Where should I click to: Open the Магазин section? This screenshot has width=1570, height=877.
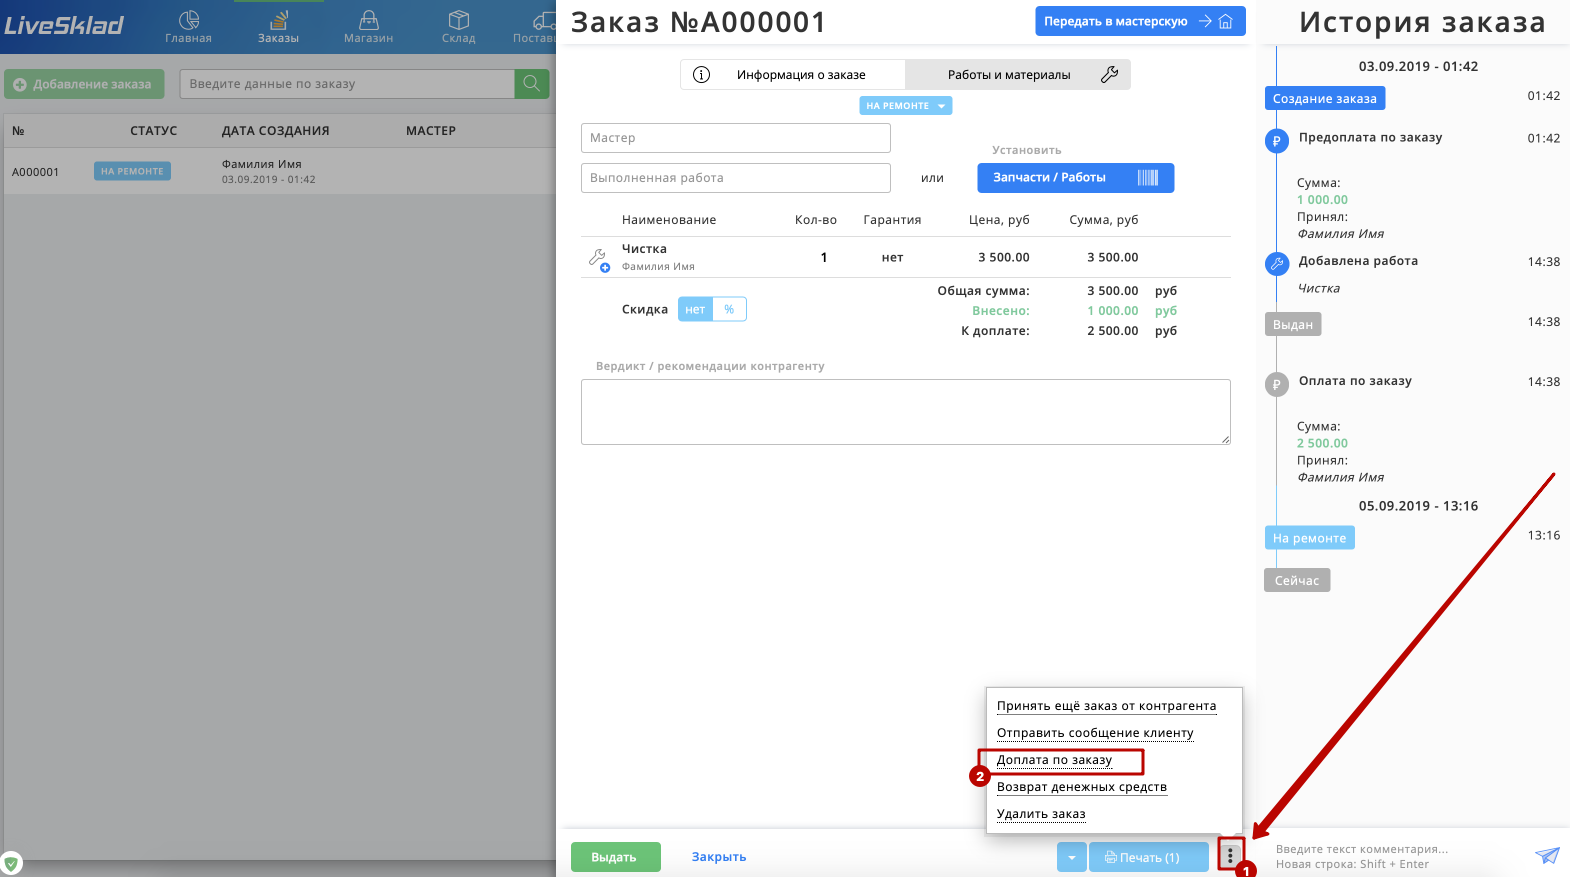[368, 27]
